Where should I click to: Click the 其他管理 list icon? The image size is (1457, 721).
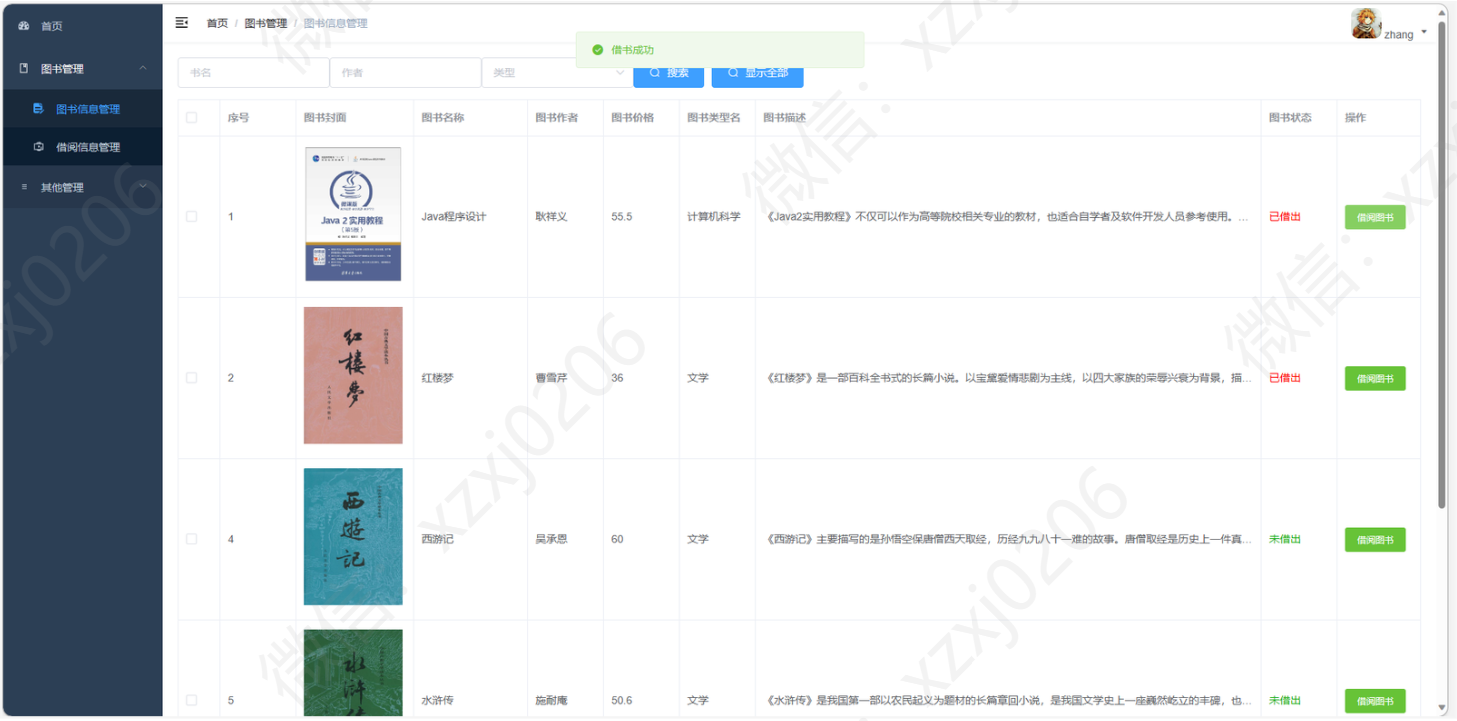click(x=25, y=187)
